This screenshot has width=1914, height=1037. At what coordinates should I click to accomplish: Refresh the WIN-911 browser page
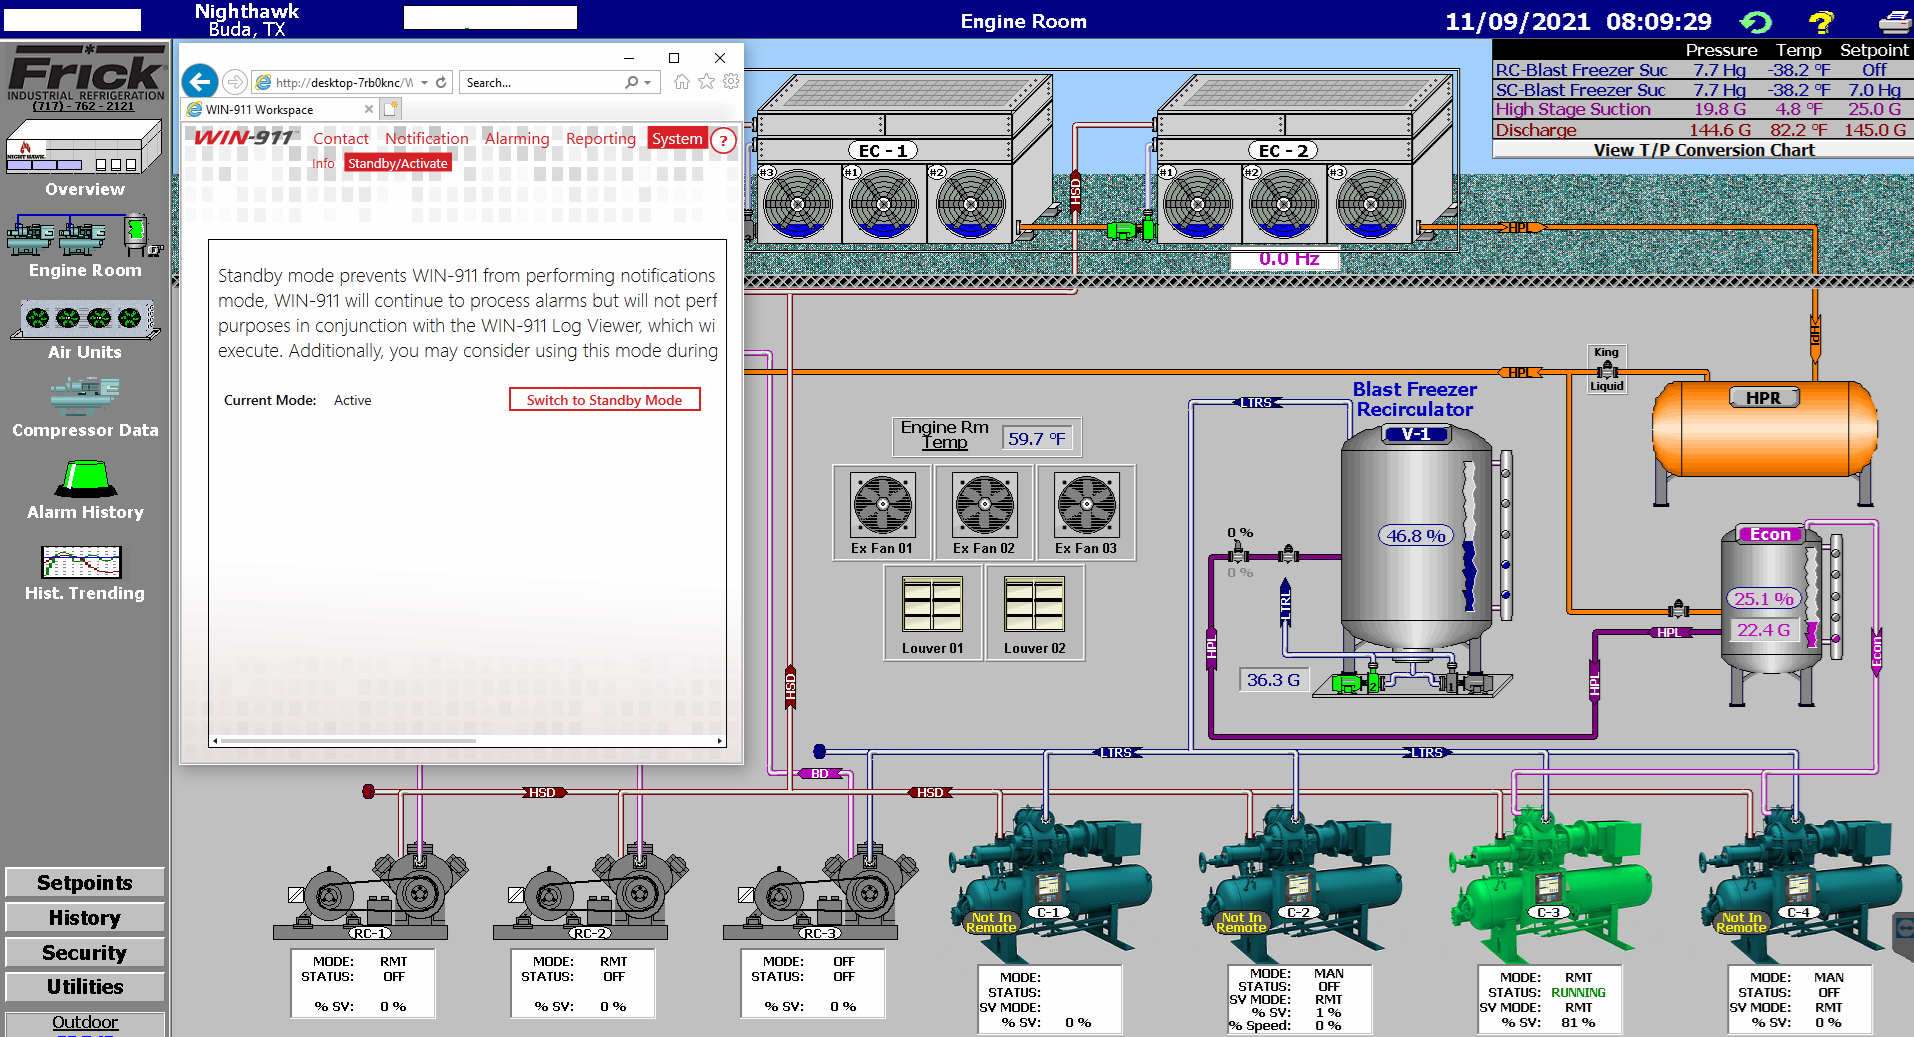pyautogui.click(x=441, y=82)
